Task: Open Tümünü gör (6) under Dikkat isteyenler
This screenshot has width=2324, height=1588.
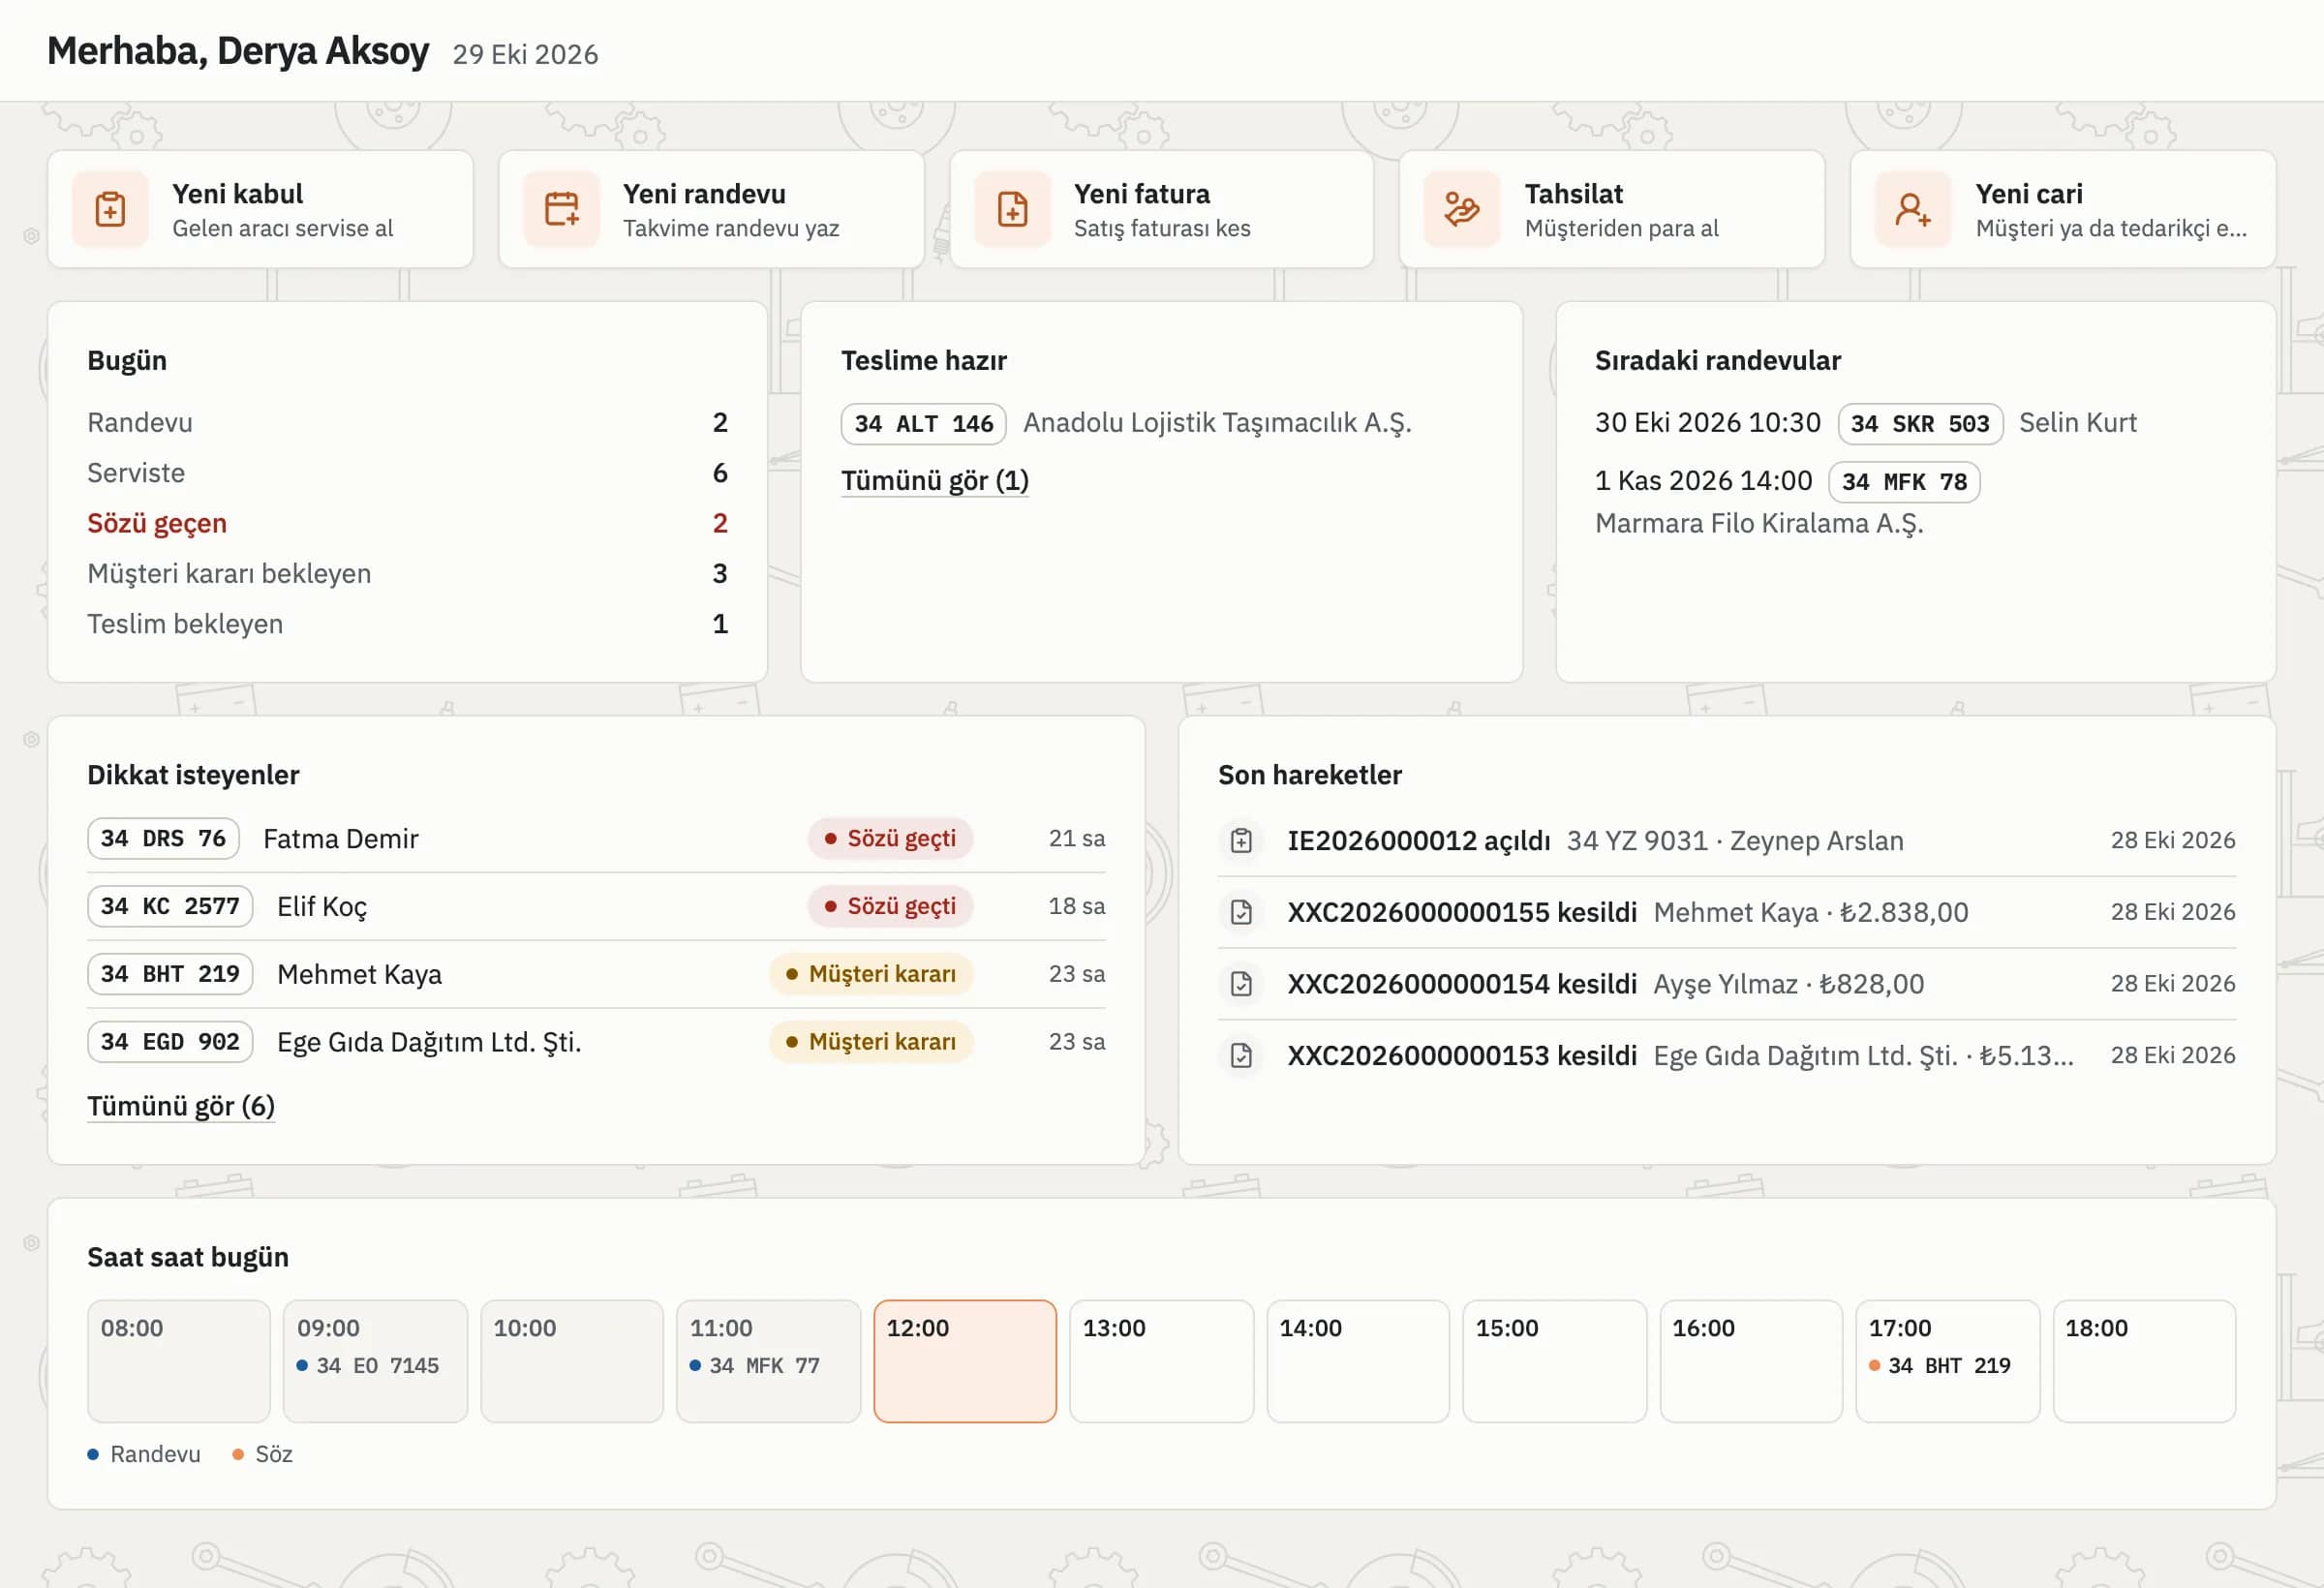Action: pyautogui.click(x=181, y=1106)
